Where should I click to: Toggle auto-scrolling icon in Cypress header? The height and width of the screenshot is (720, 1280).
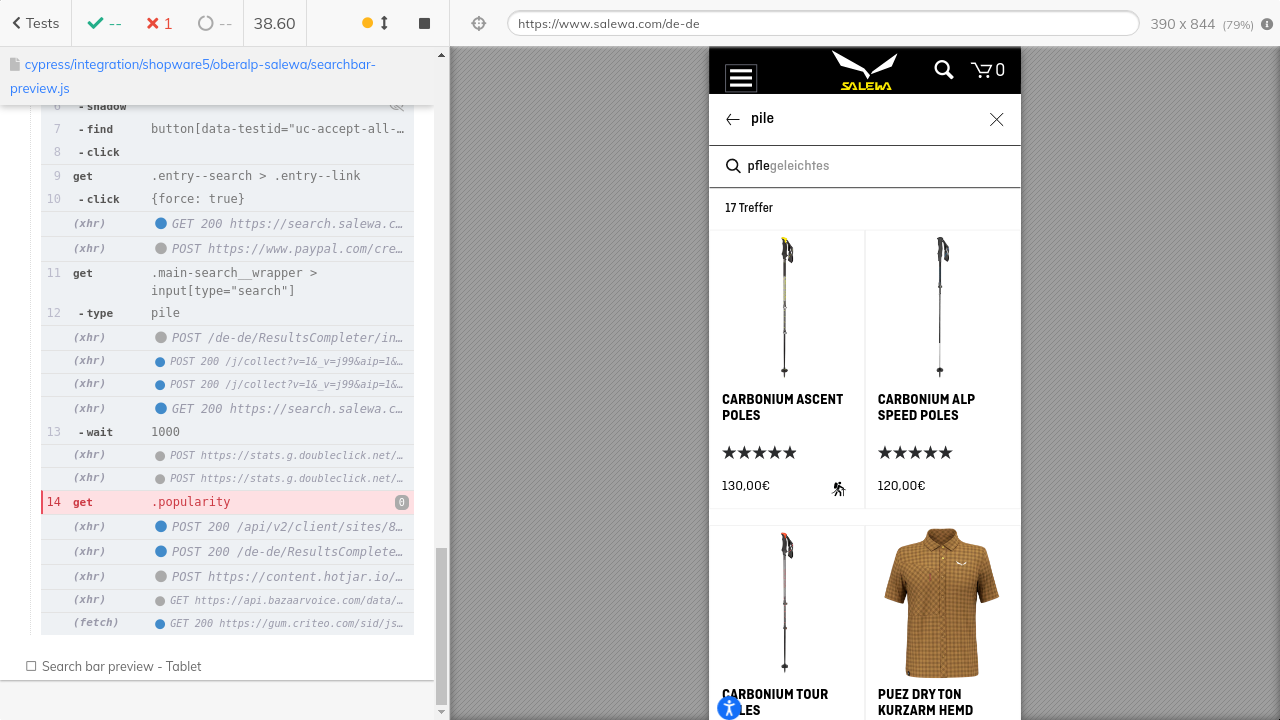pyautogui.click(x=376, y=23)
